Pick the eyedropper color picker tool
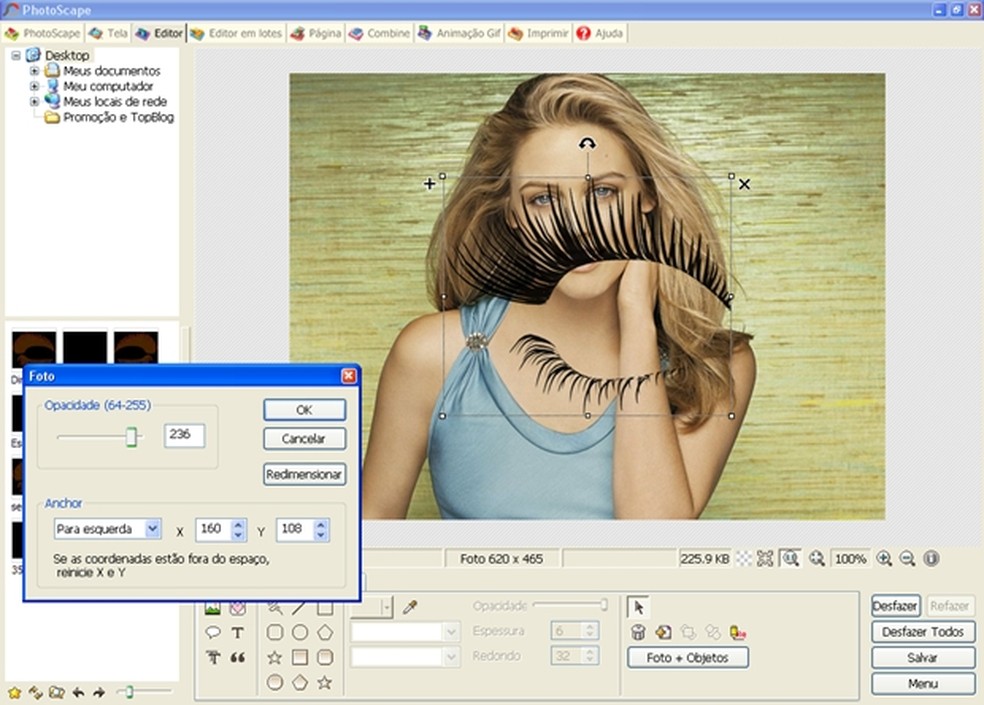Viewport: 984px width, 705px height. [409, 607]
